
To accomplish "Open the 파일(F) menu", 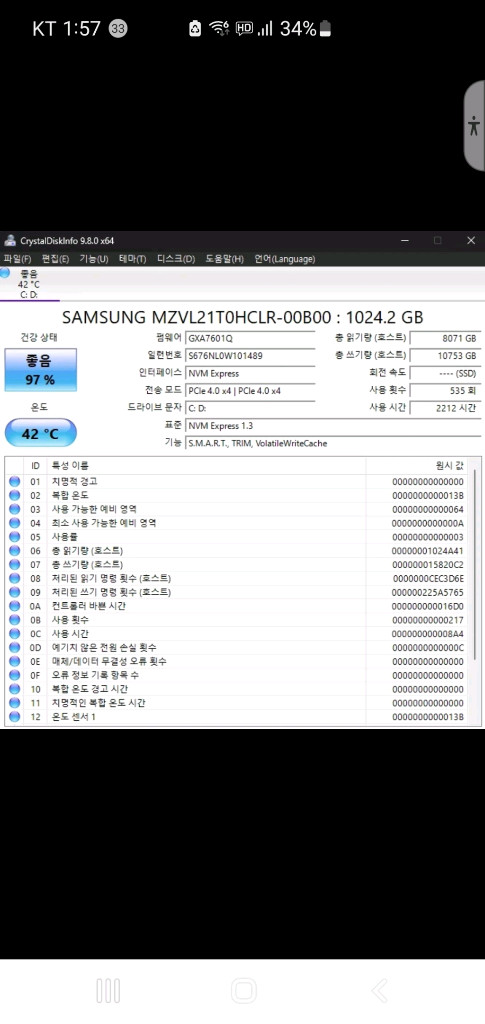I will pos(17,259).
